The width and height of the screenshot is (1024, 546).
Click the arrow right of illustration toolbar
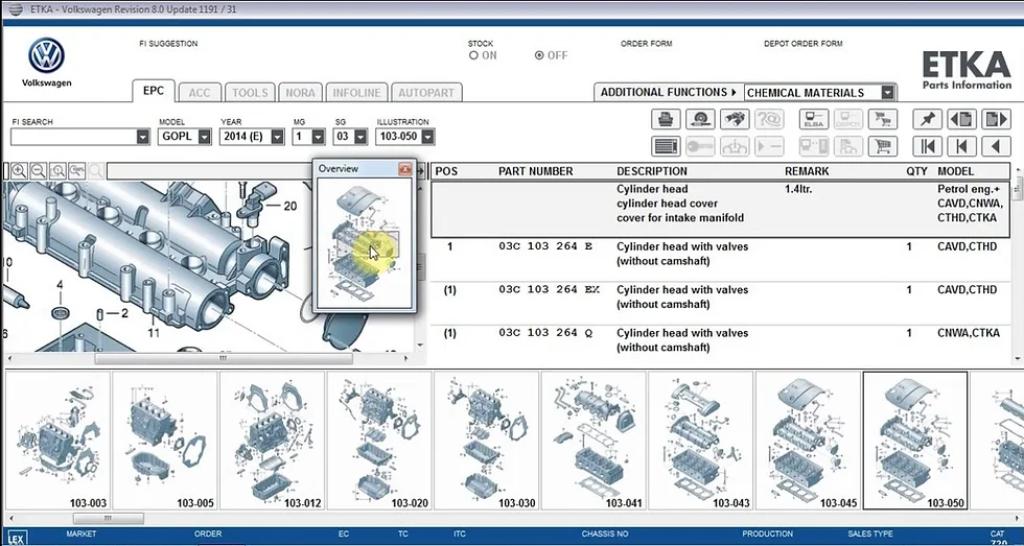coord(421,171)
